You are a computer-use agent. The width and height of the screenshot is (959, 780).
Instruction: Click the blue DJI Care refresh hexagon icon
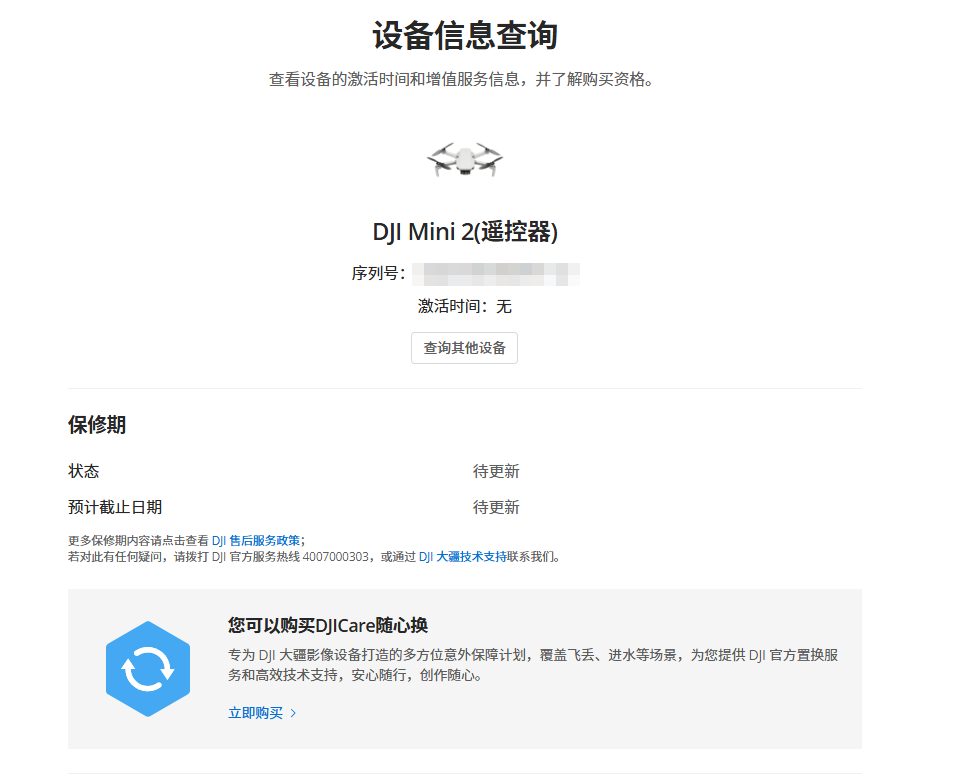(x=148, y=669)
